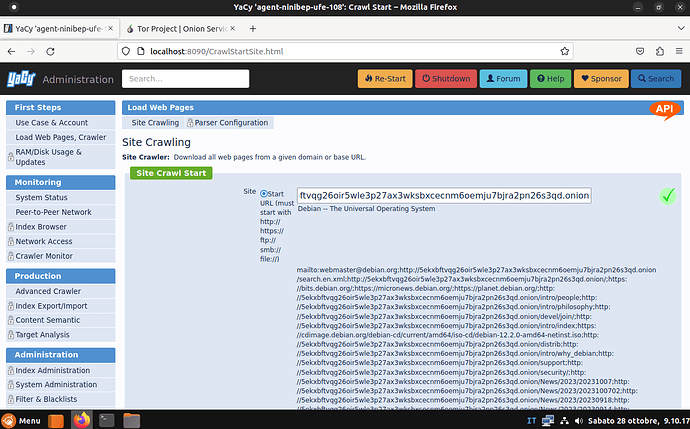
Task: Click the red Shutdown button
Action: point(446,79)
